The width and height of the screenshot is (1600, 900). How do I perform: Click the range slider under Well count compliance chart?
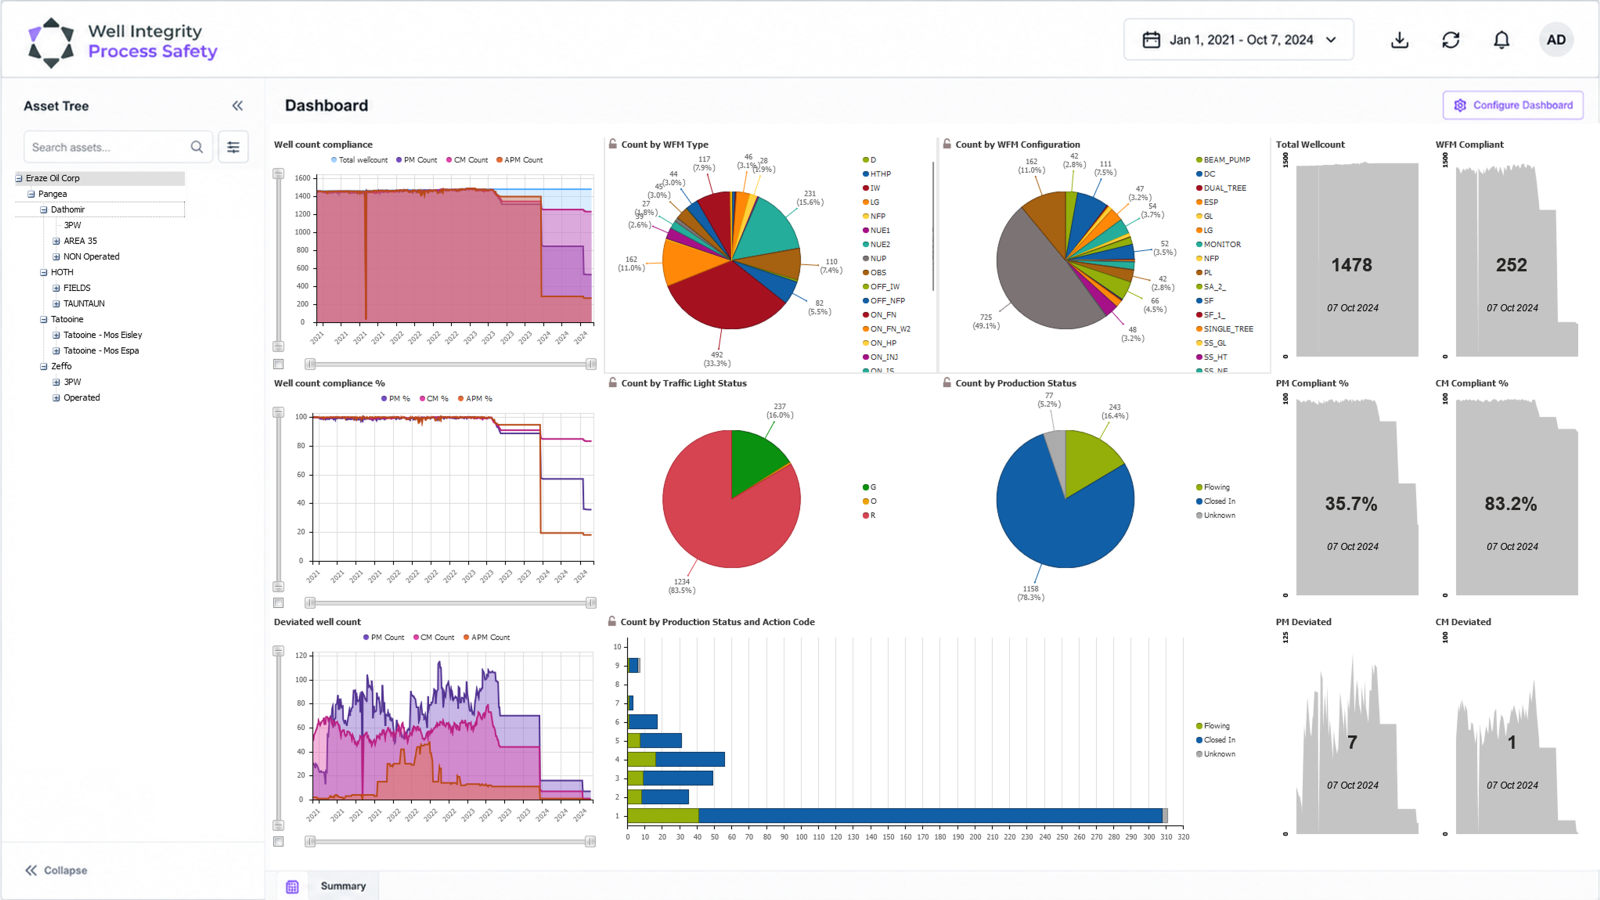(451, 364)
